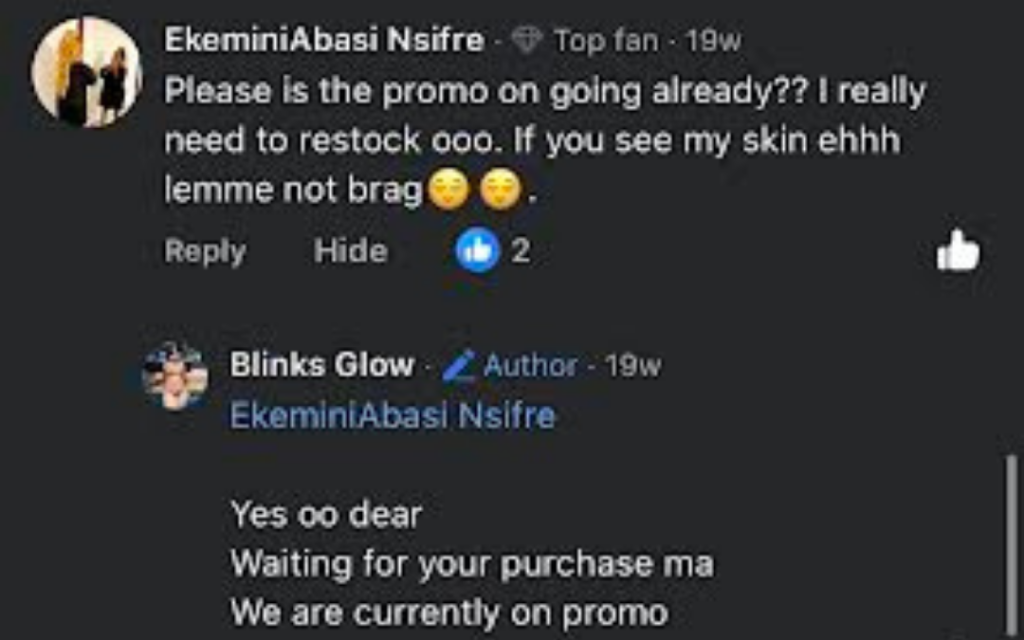Click the white thumbs-up like icon
This screenshot has height=640, width=1024.
pos(958,250)
